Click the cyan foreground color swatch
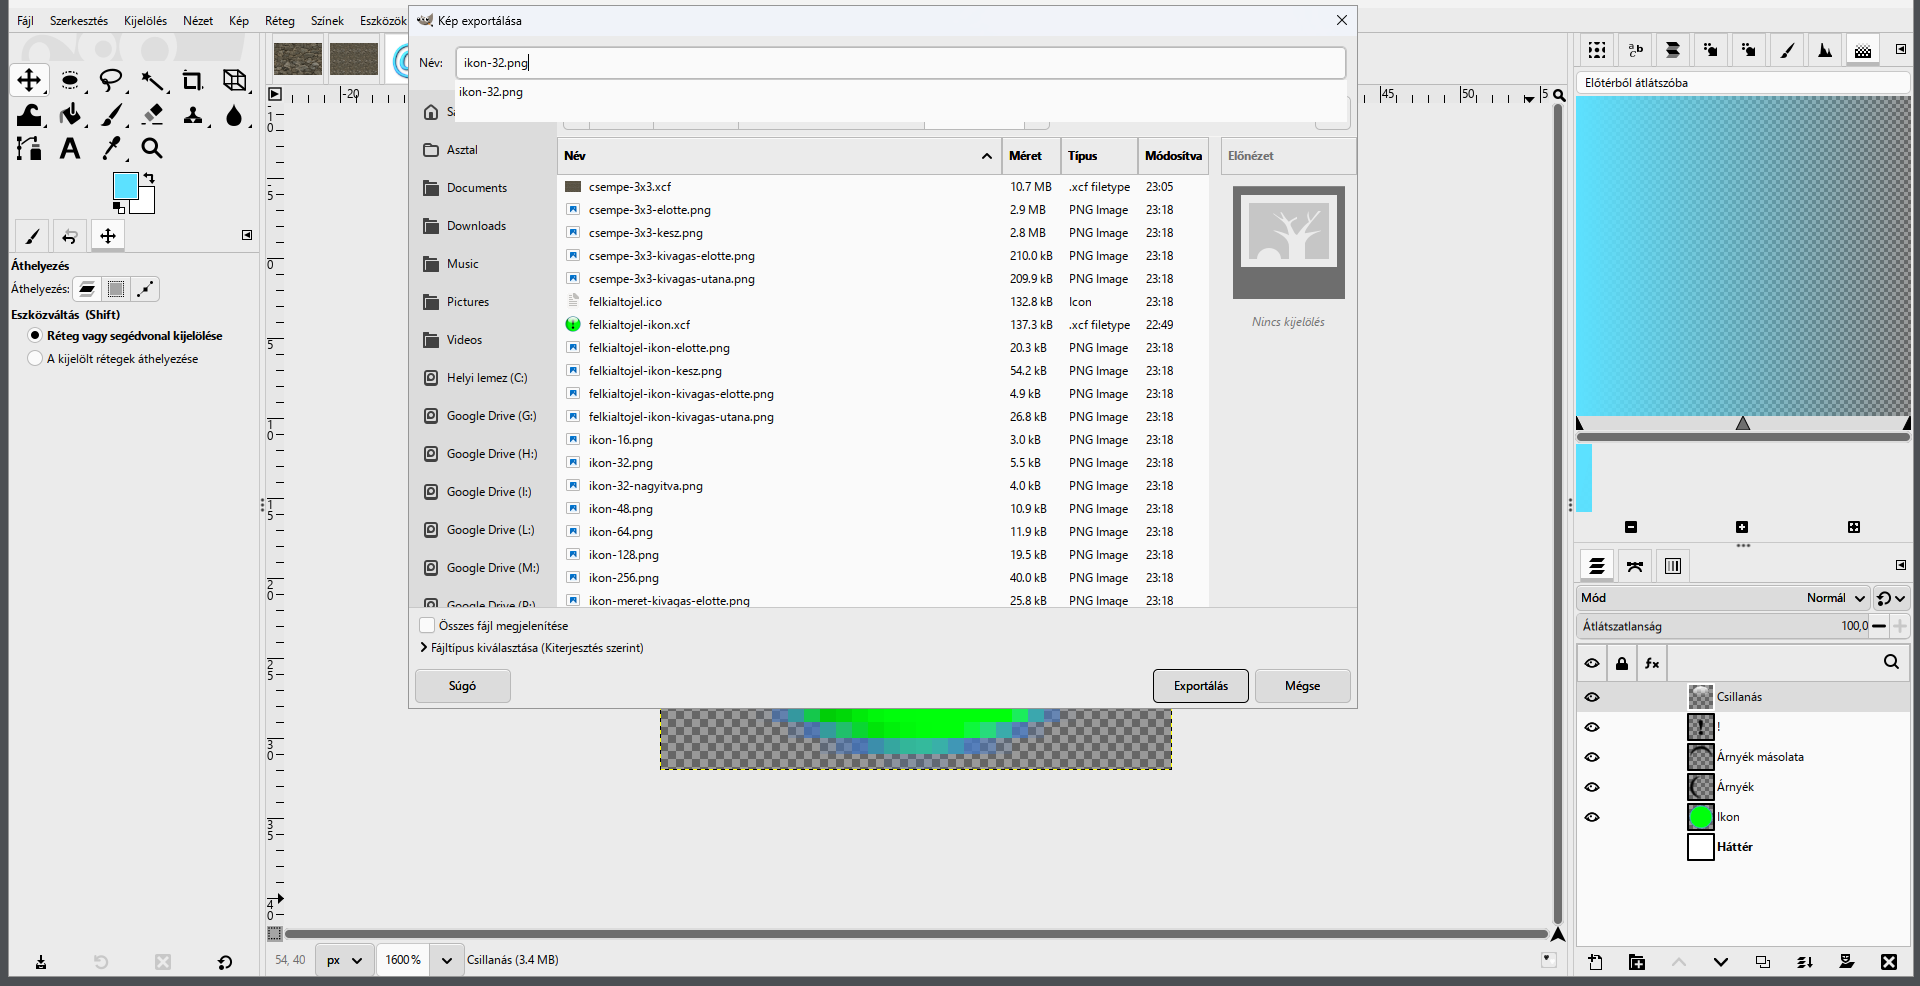The image size is (1920, 986). 125,185
